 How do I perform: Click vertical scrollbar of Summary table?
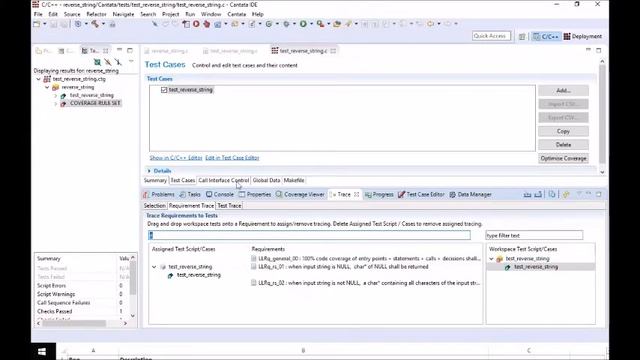click(x=133, y=287)
